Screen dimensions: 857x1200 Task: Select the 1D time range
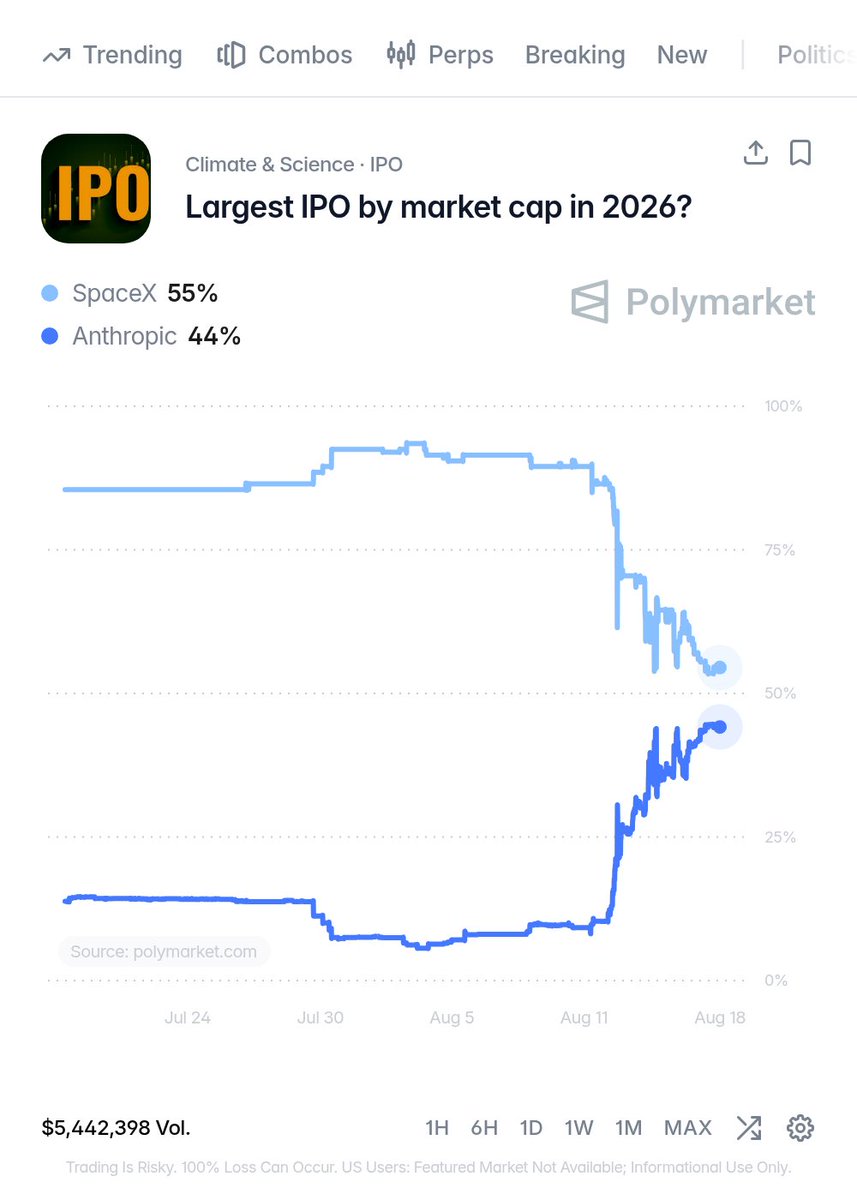point(531,1128)
